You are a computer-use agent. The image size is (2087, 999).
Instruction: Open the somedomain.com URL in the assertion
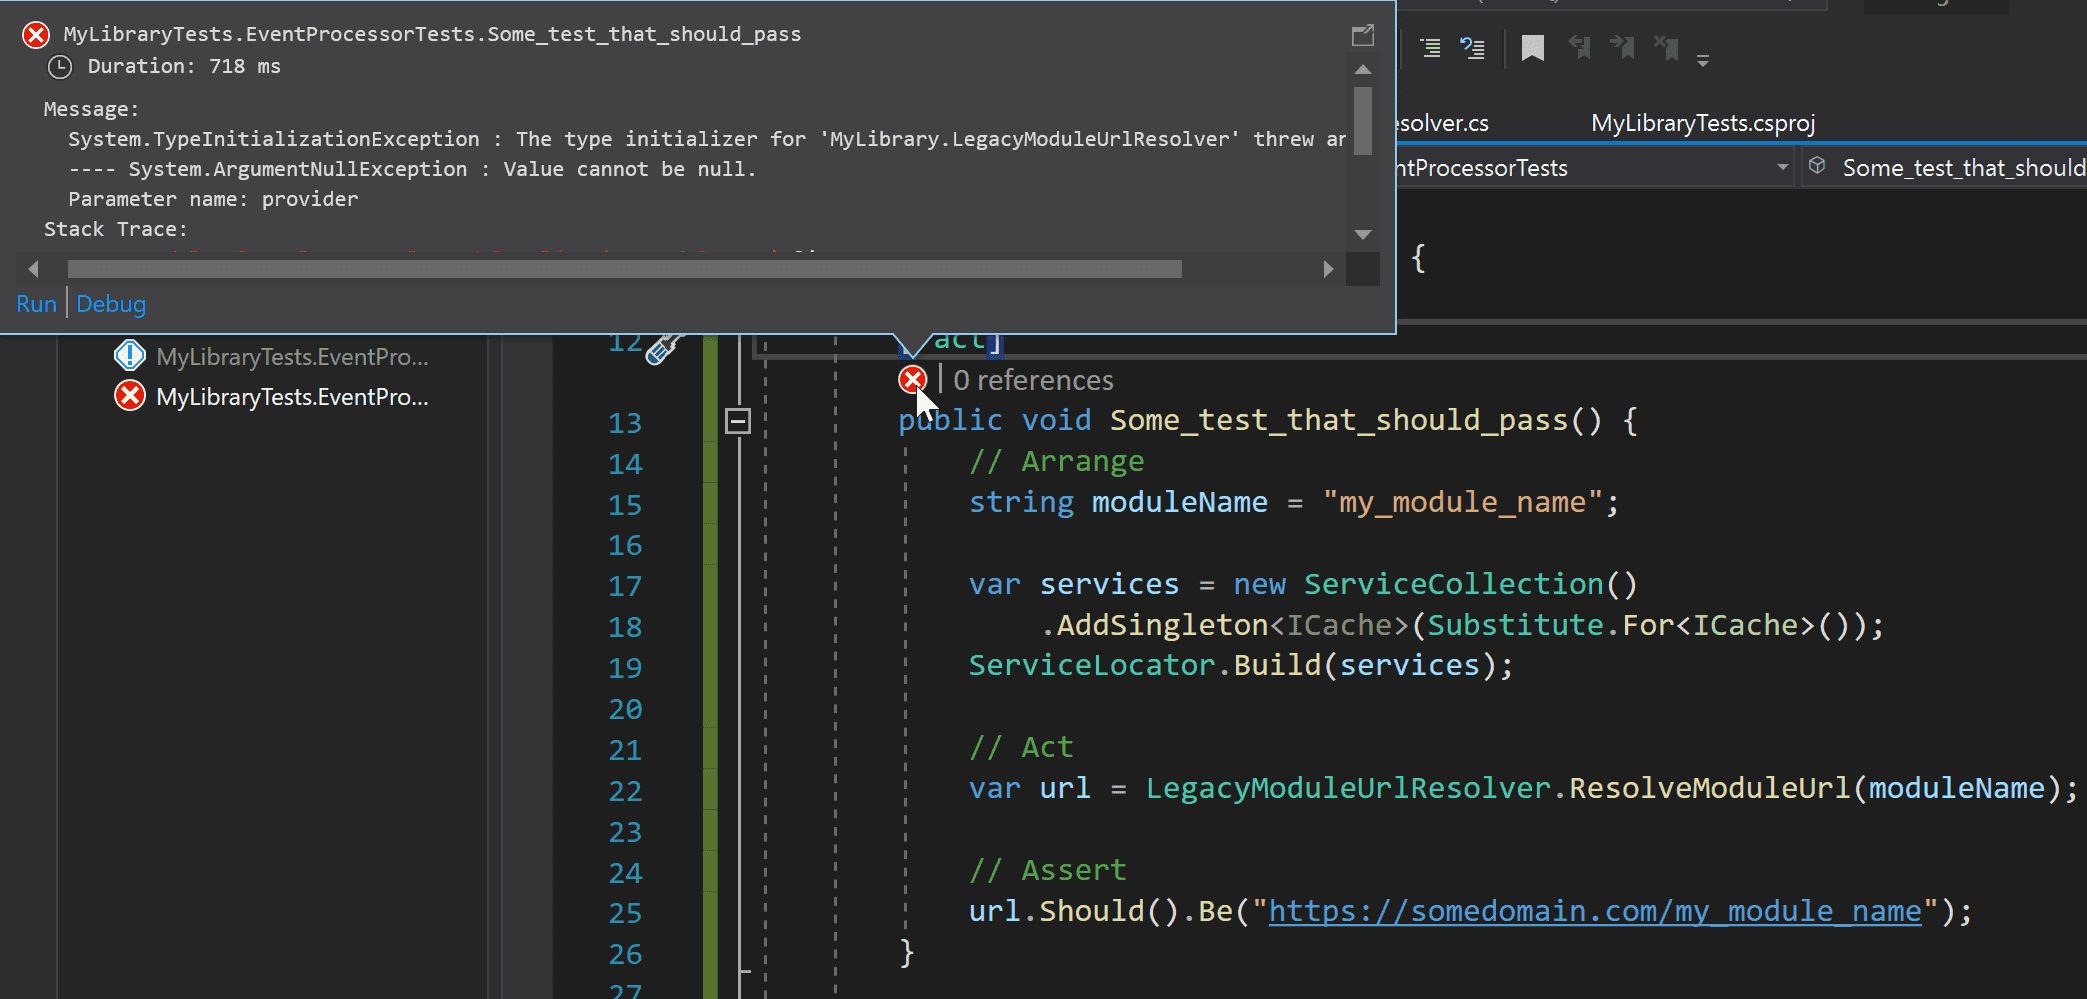1594,911
